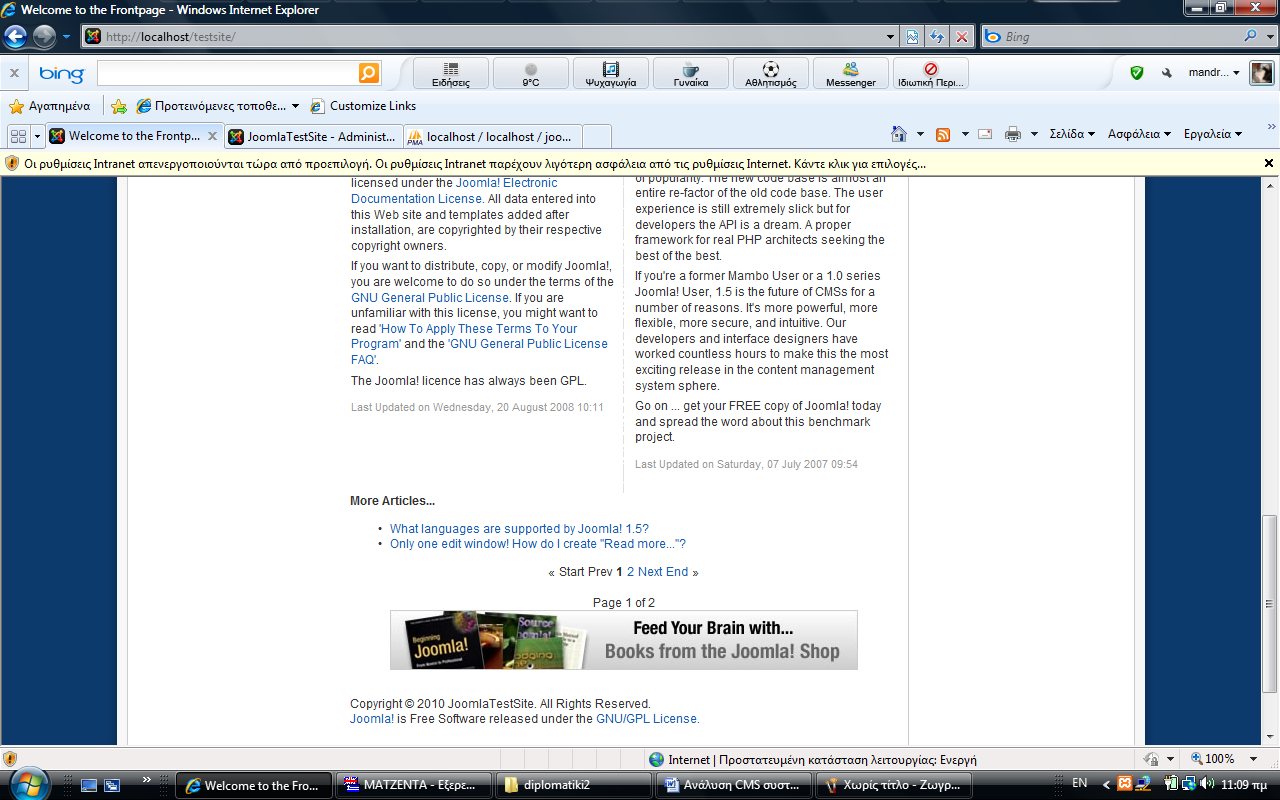1280x800 pixels.
Task: Open the Ψυχαγωγία entertainment button
Action: coord(611,74)
